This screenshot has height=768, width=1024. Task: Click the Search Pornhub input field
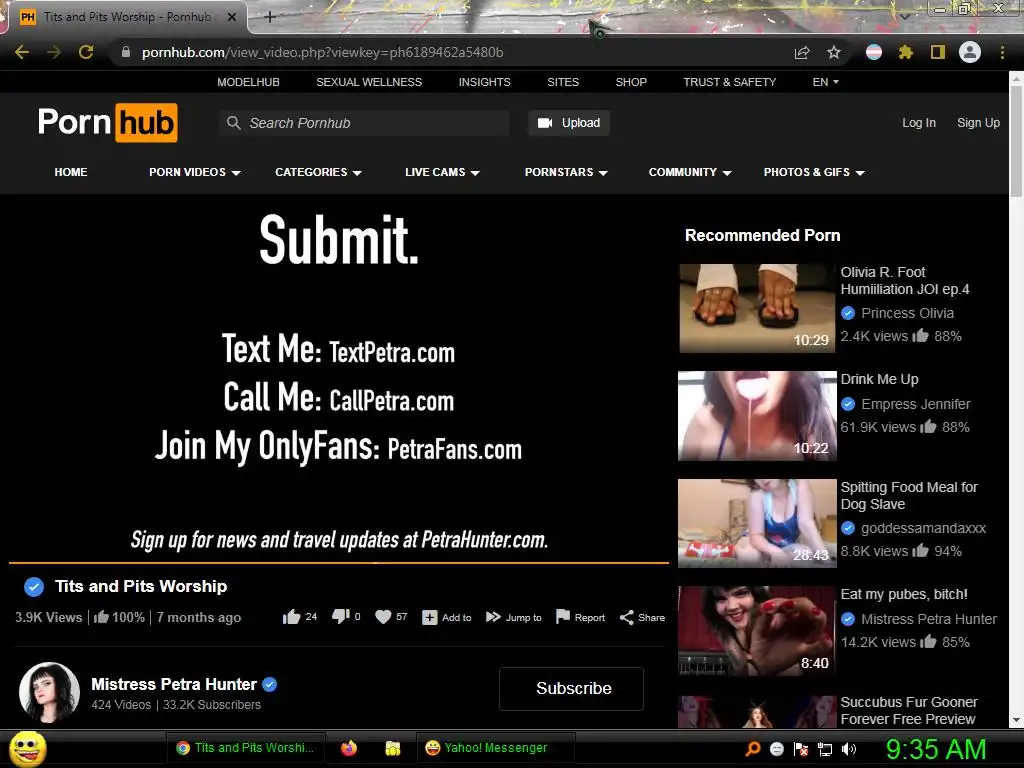pyautogui.click(x=364, y=123)
